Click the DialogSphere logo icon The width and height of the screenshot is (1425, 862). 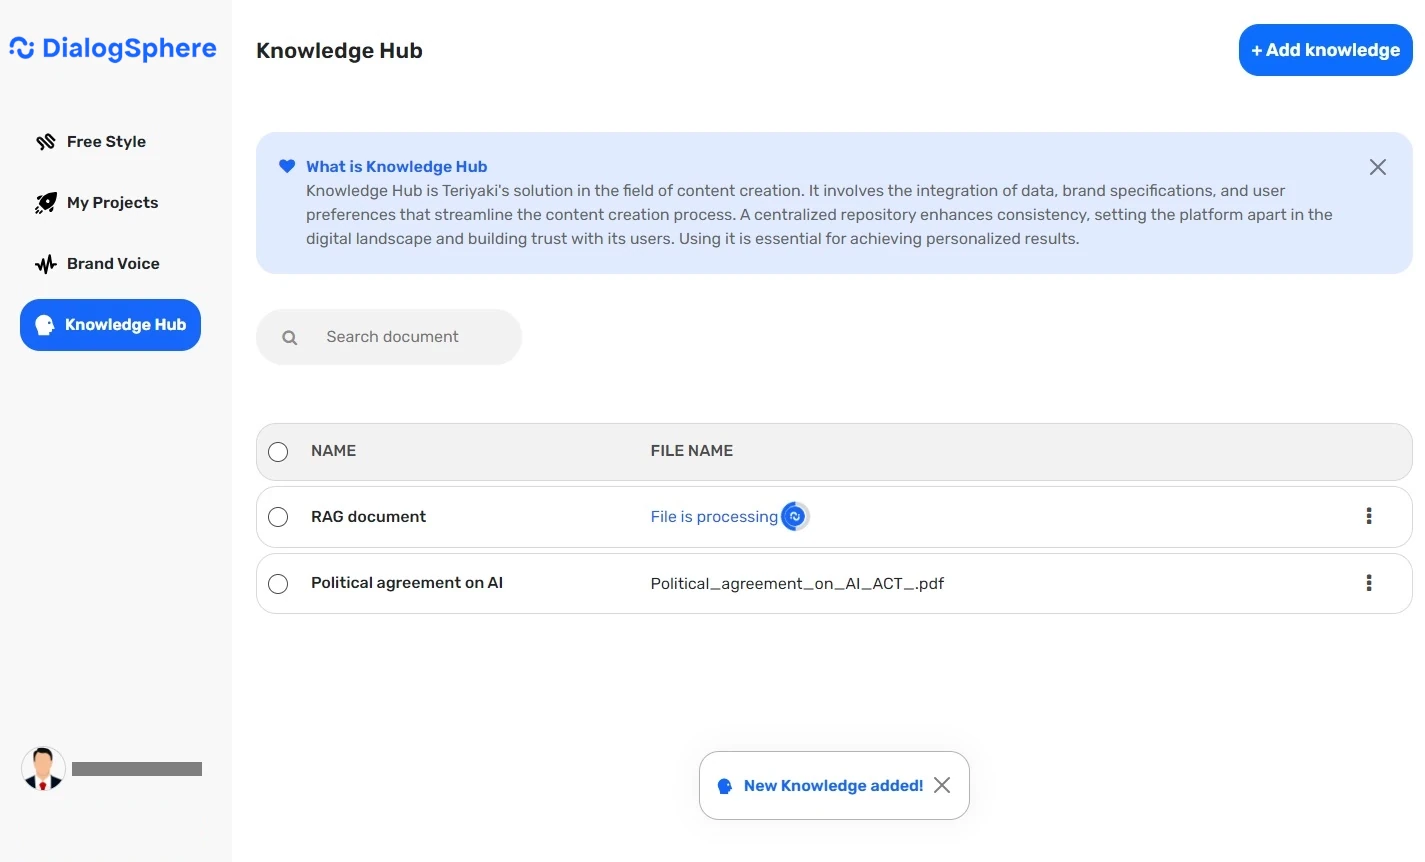click(x=20, y=47)
